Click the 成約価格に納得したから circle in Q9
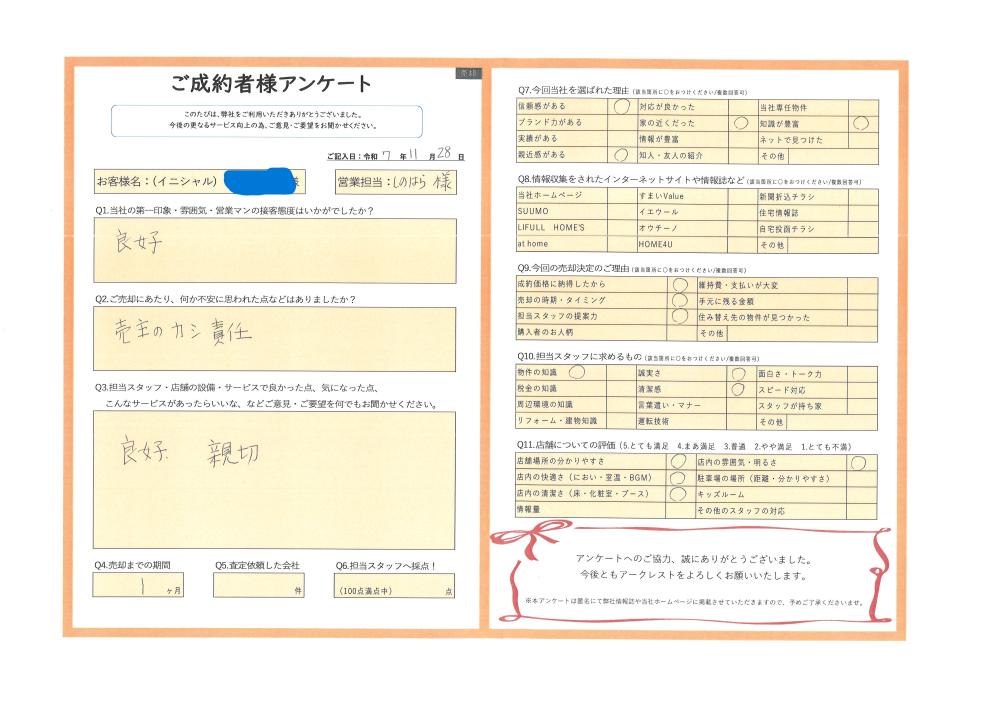Image resolution: width=1000 pixels, height=707 pixels. point(680,283)
